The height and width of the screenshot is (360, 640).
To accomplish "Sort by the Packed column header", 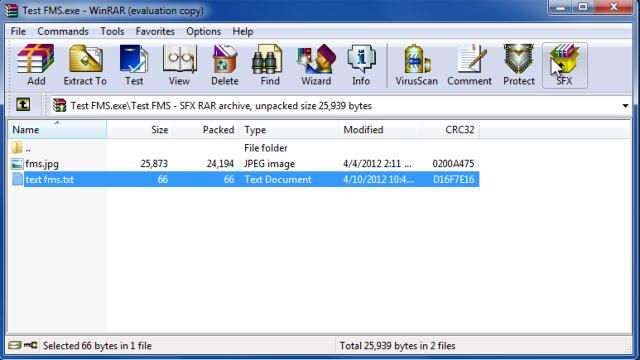I will (206, 130).
